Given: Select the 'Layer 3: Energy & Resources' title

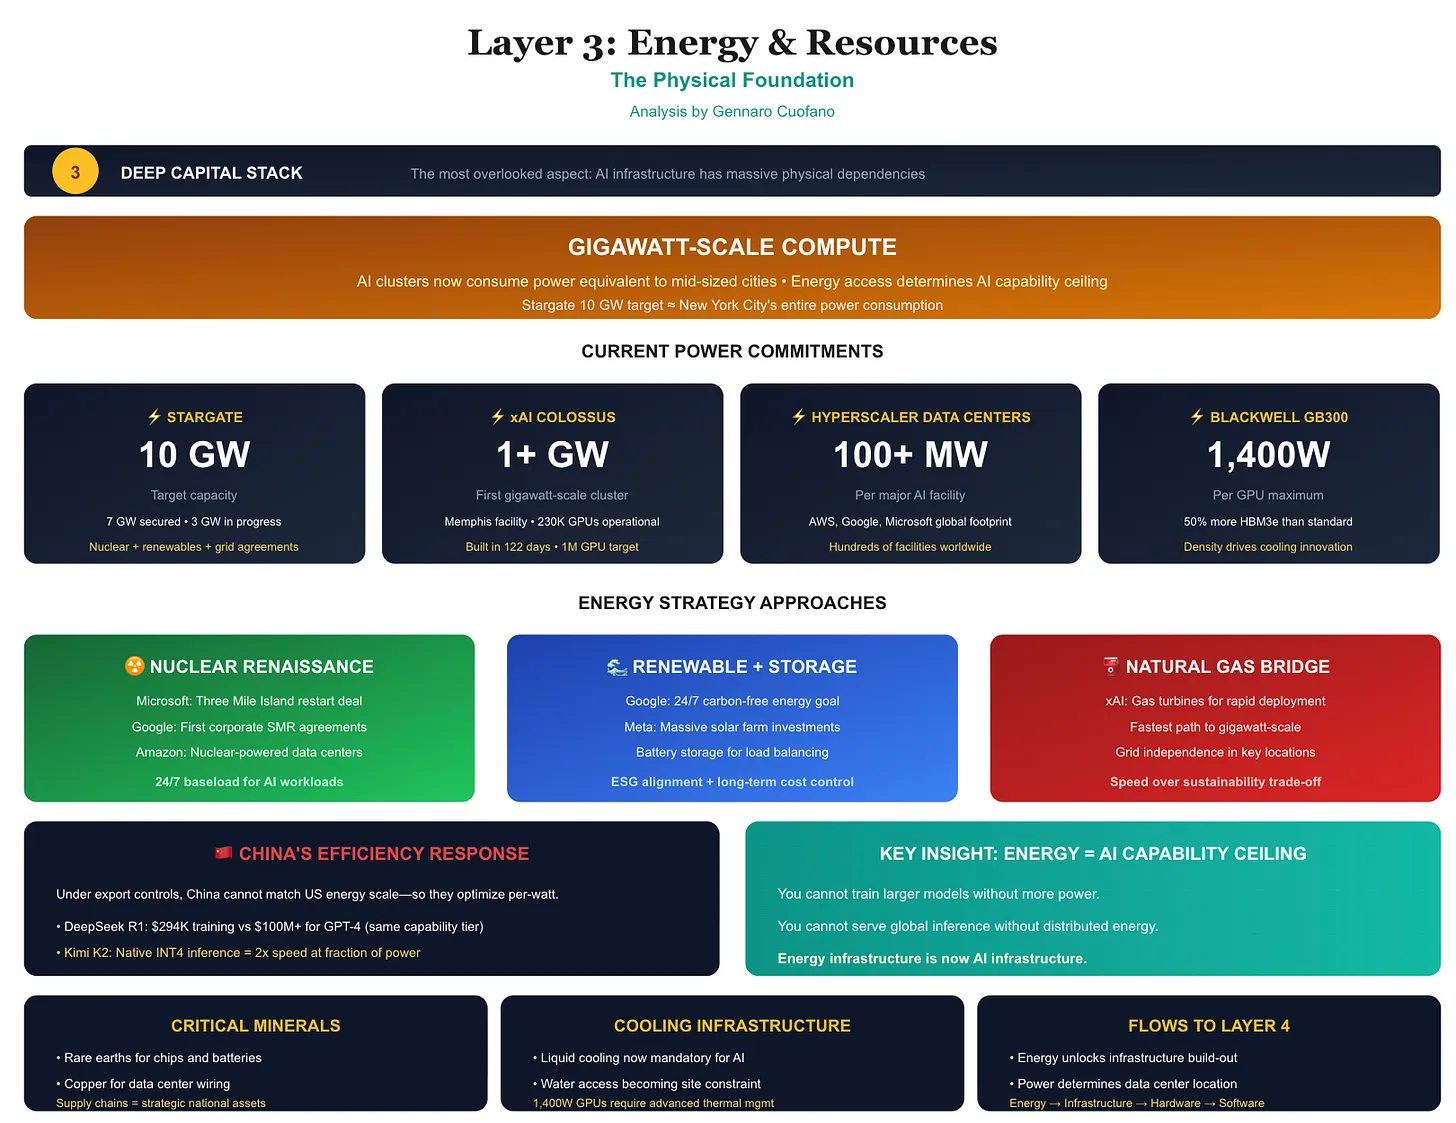Looking at the screenshot, I should (732, 42).
